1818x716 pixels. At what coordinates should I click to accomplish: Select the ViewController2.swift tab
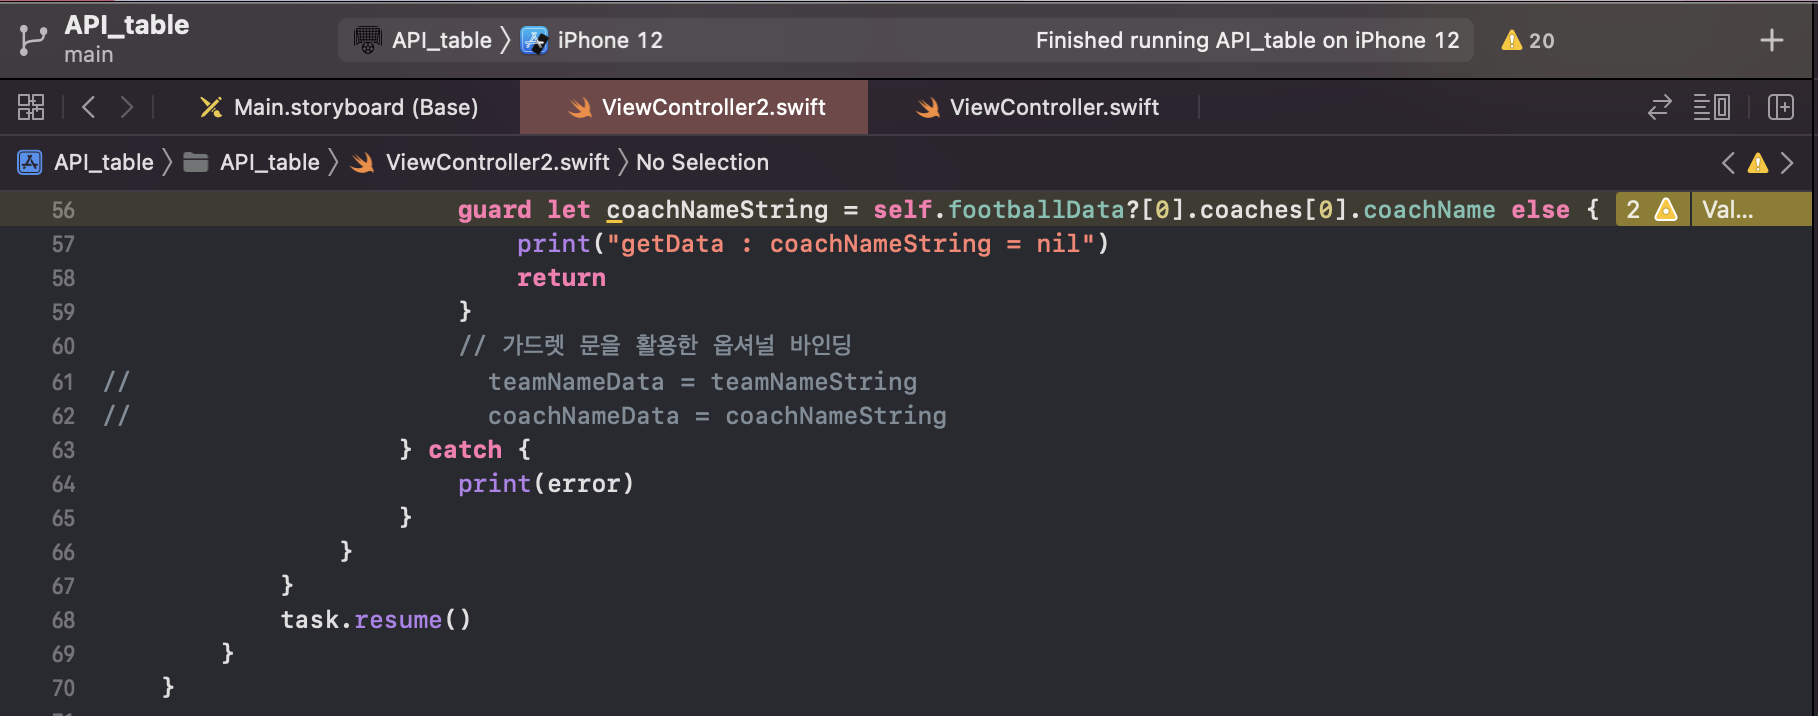click(695, 107)
